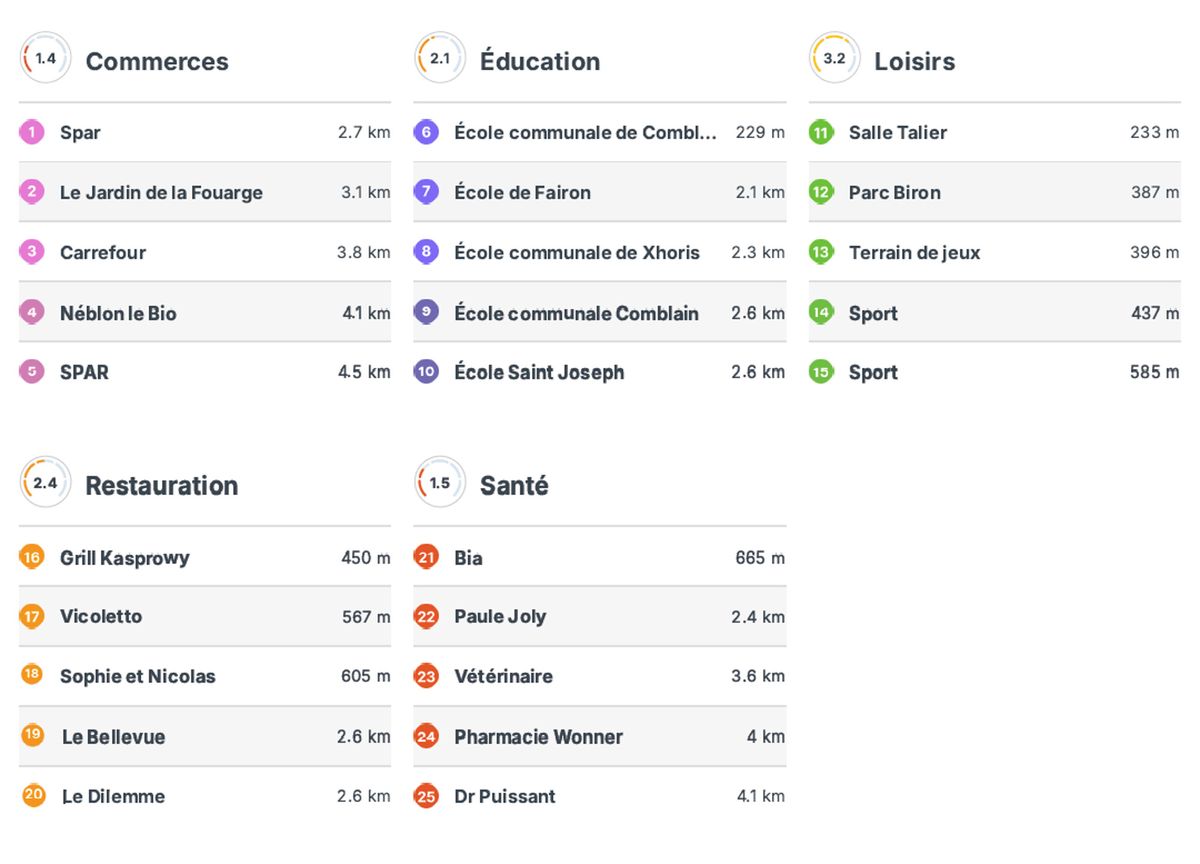Select the Vicoletto restaurant entry
This screenshot has width=1200, height=864.
205,616
